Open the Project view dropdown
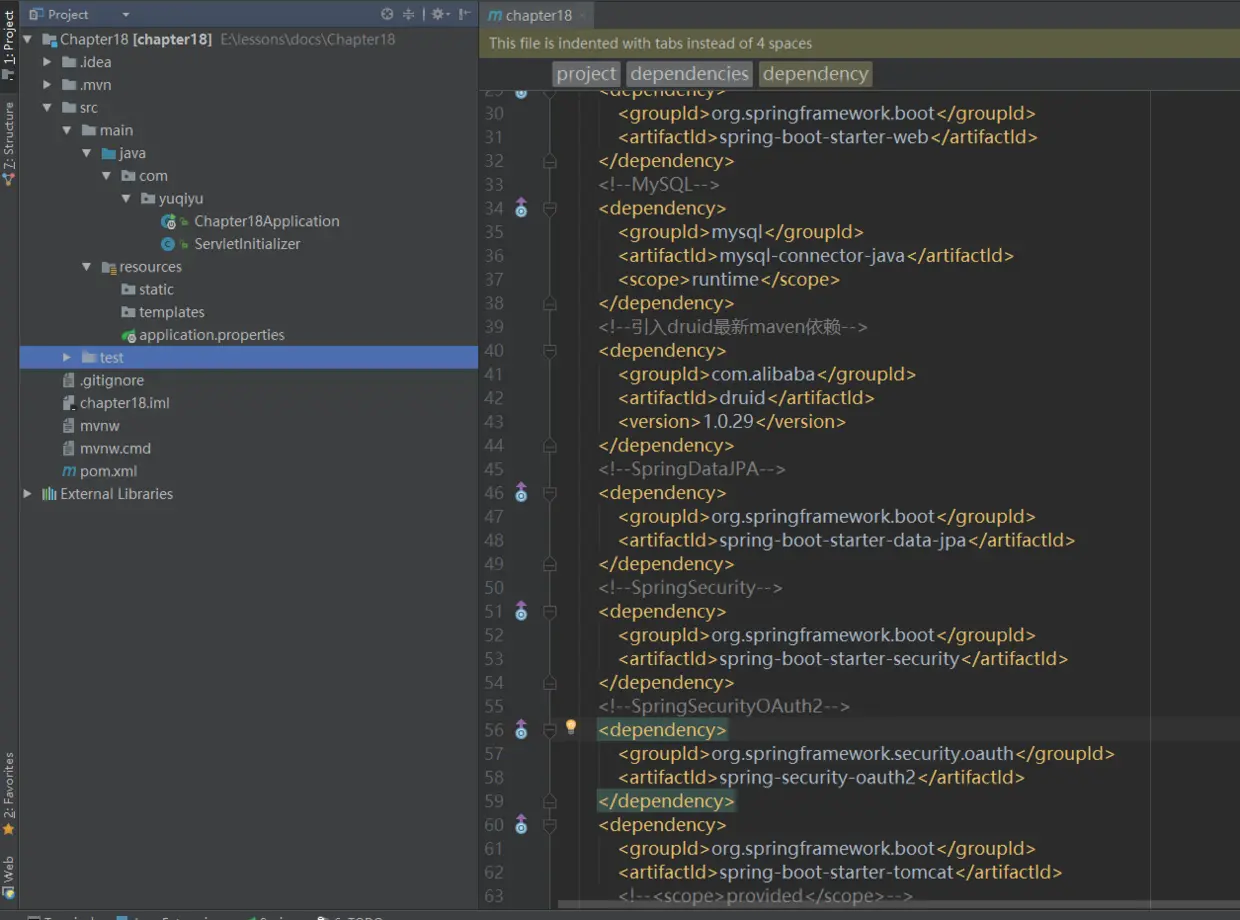The width and height of the screenshot is (1240, 920). [126, 15]
